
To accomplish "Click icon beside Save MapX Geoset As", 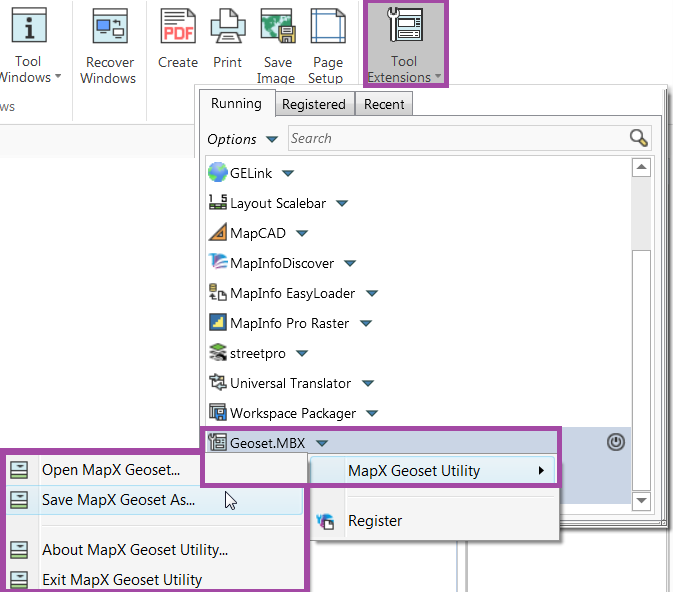I will point(19,500).
